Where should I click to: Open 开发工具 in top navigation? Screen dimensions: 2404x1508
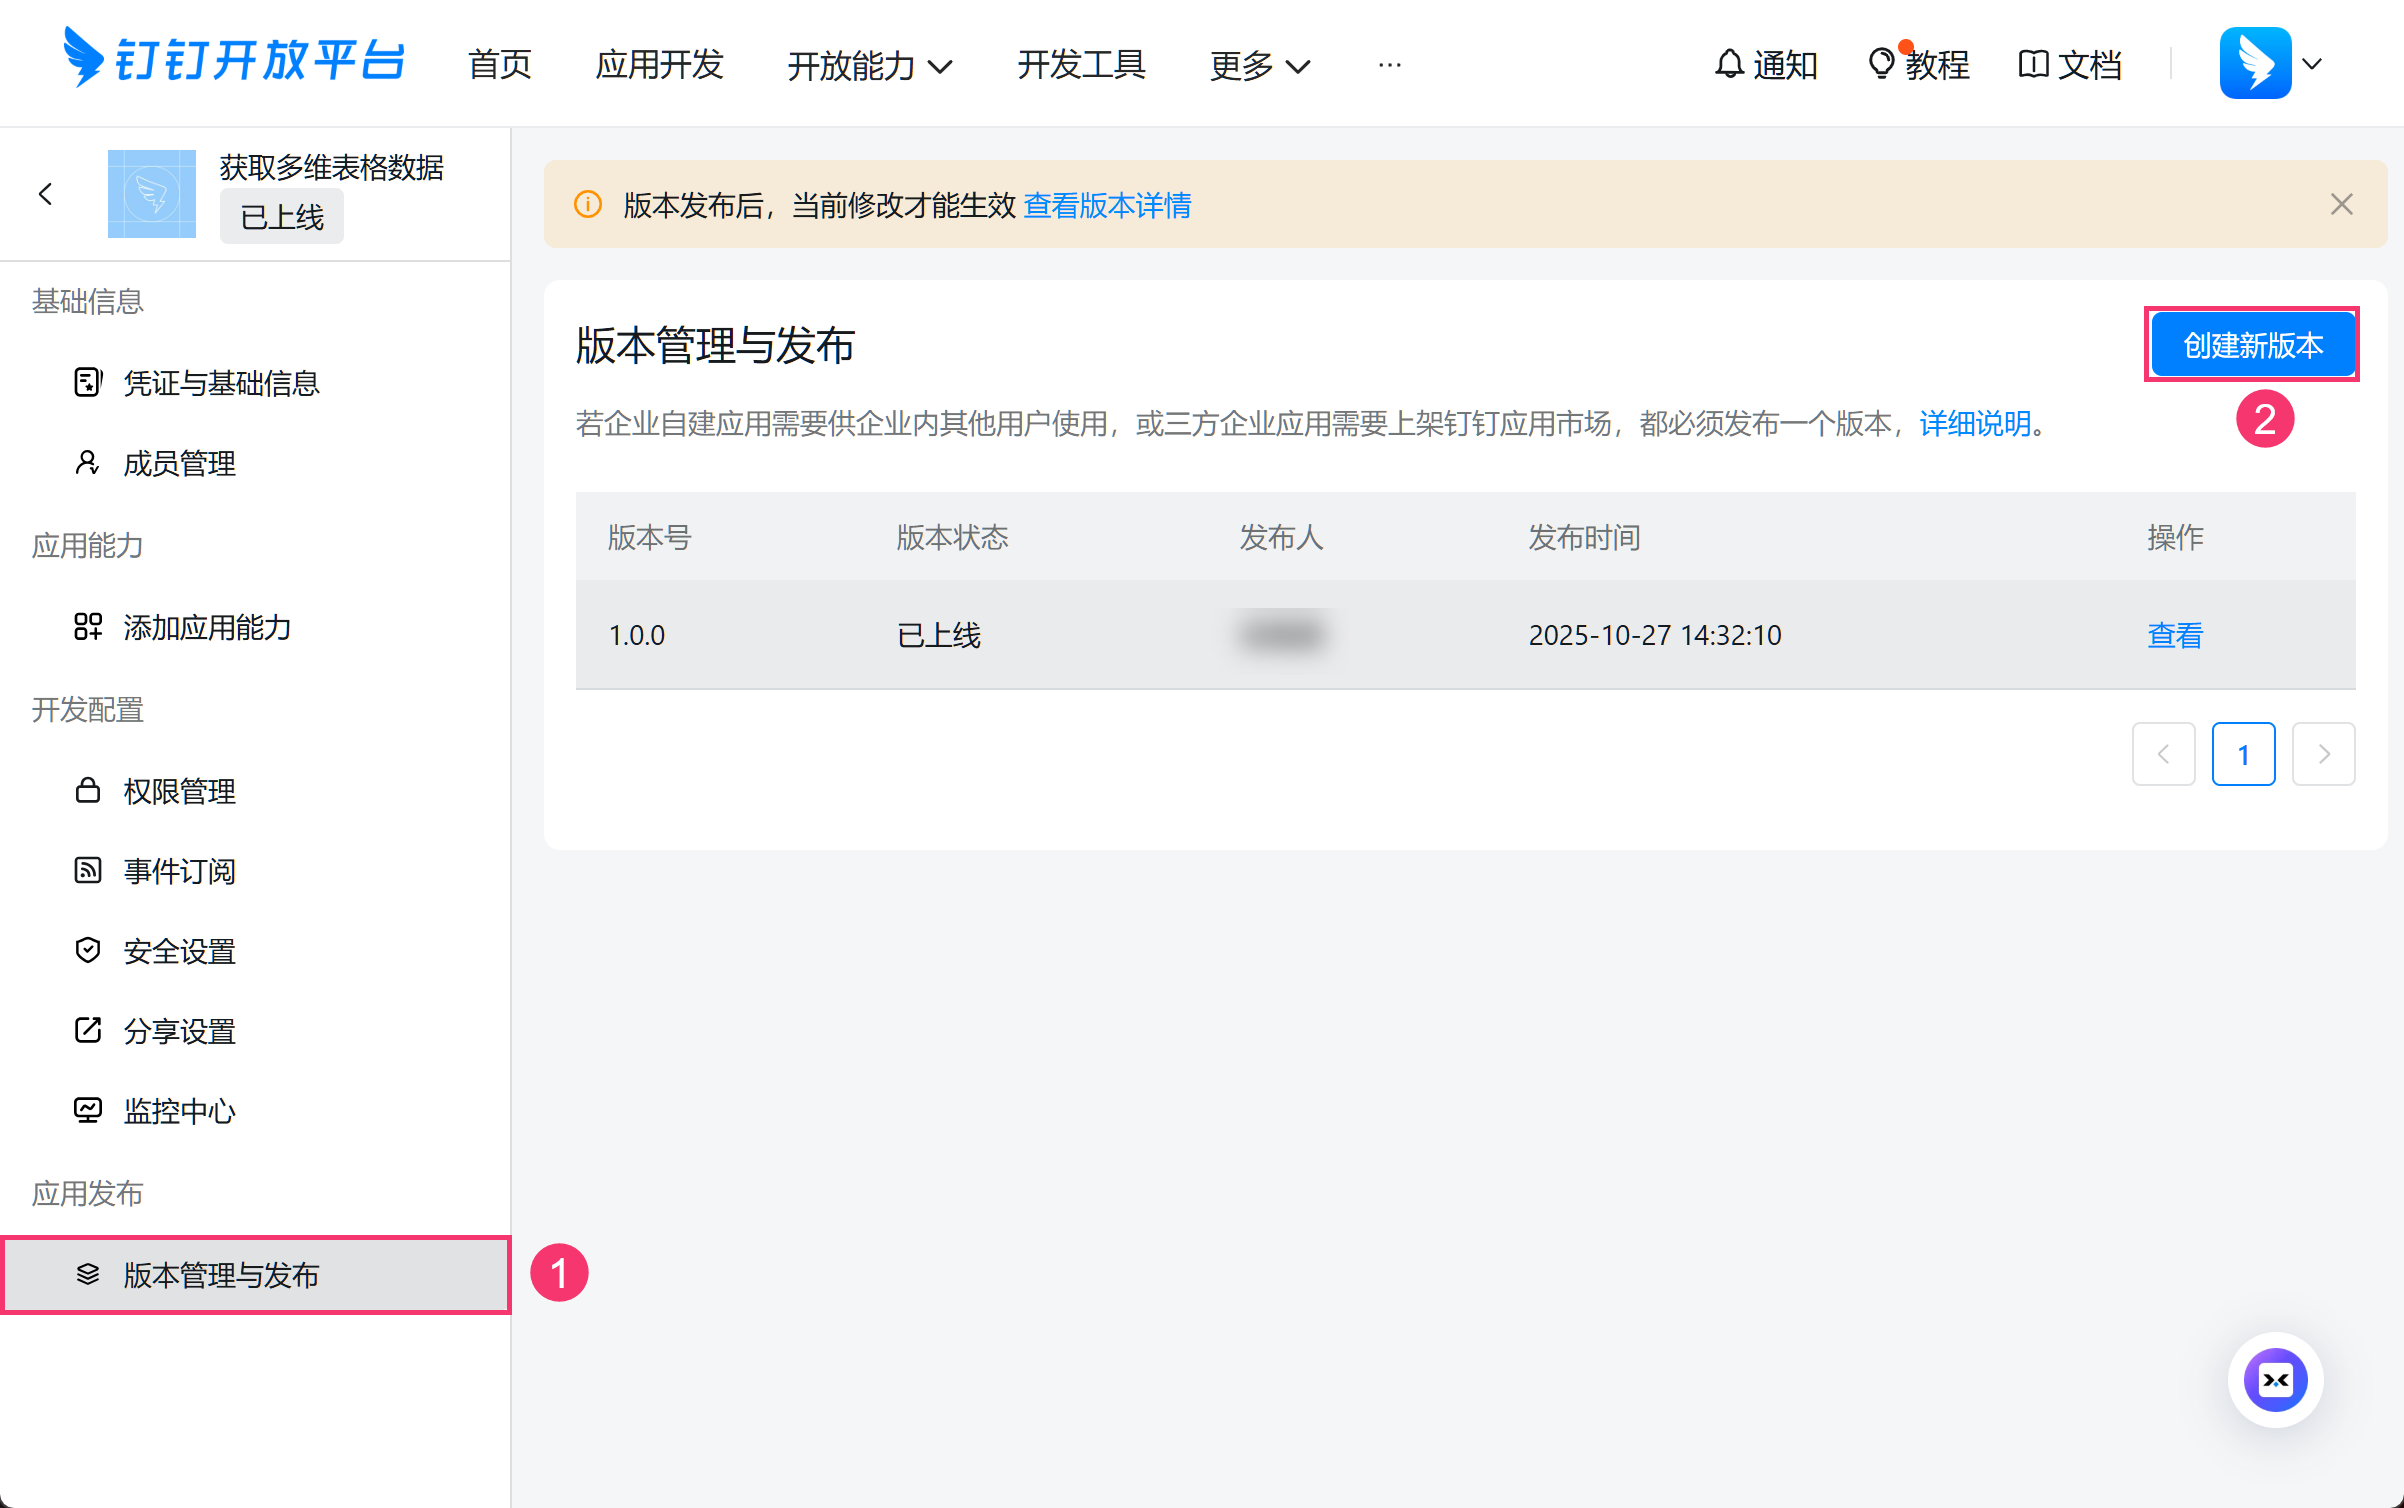tap(1081, 65)
